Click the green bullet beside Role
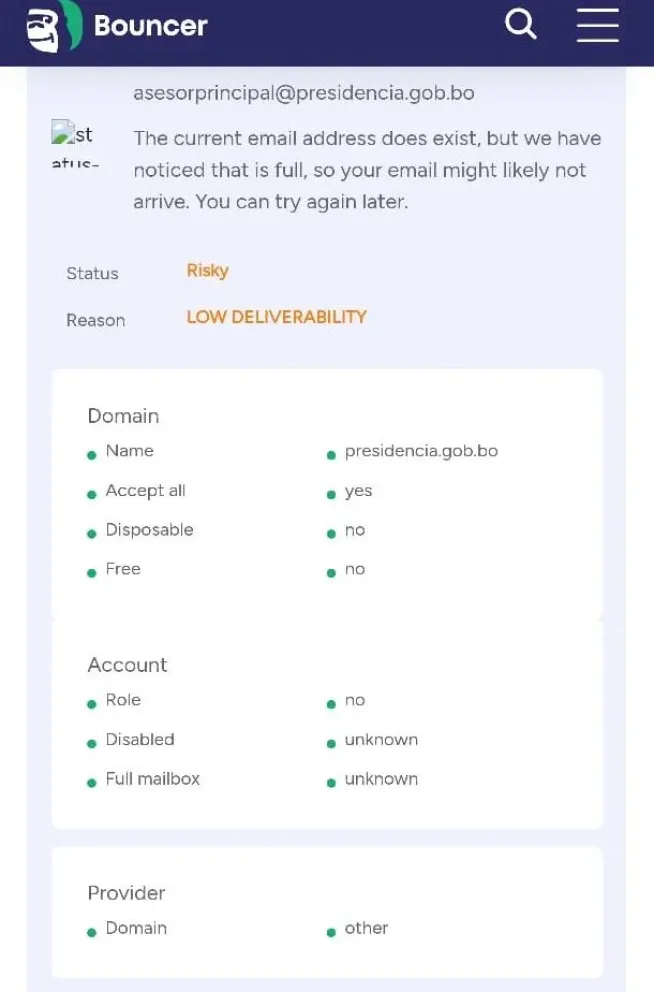 (x=92, y=704)
